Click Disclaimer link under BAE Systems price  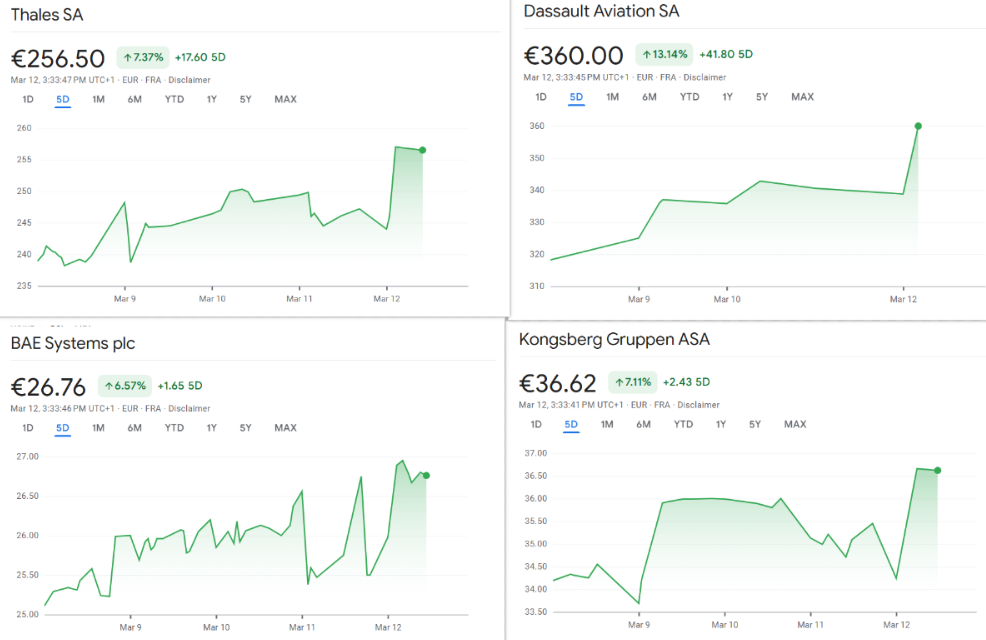click(x=189, y=408)
